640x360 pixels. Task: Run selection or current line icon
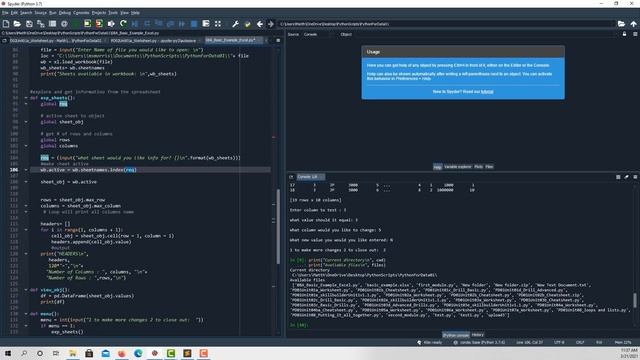pyautogui.click(x=111, y=24)
